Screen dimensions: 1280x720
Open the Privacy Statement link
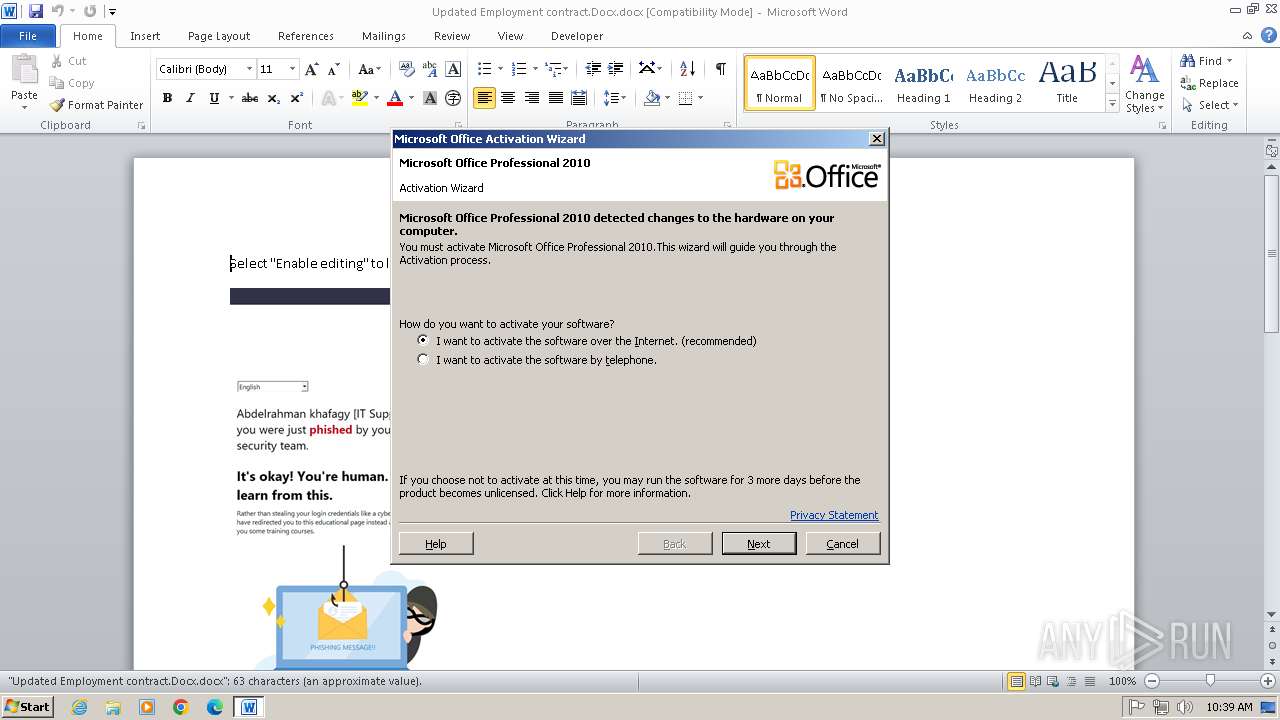[x=834, y=515]
